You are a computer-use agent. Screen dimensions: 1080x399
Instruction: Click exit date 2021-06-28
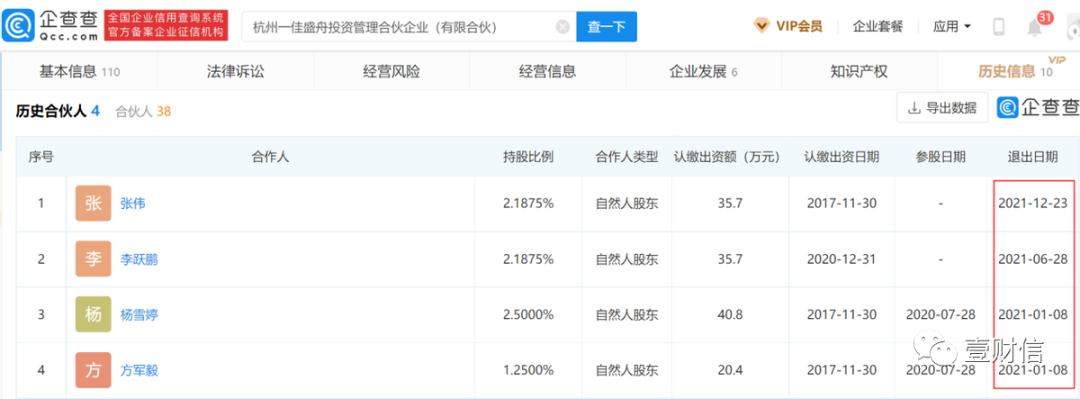click(x=1032, y=259)
